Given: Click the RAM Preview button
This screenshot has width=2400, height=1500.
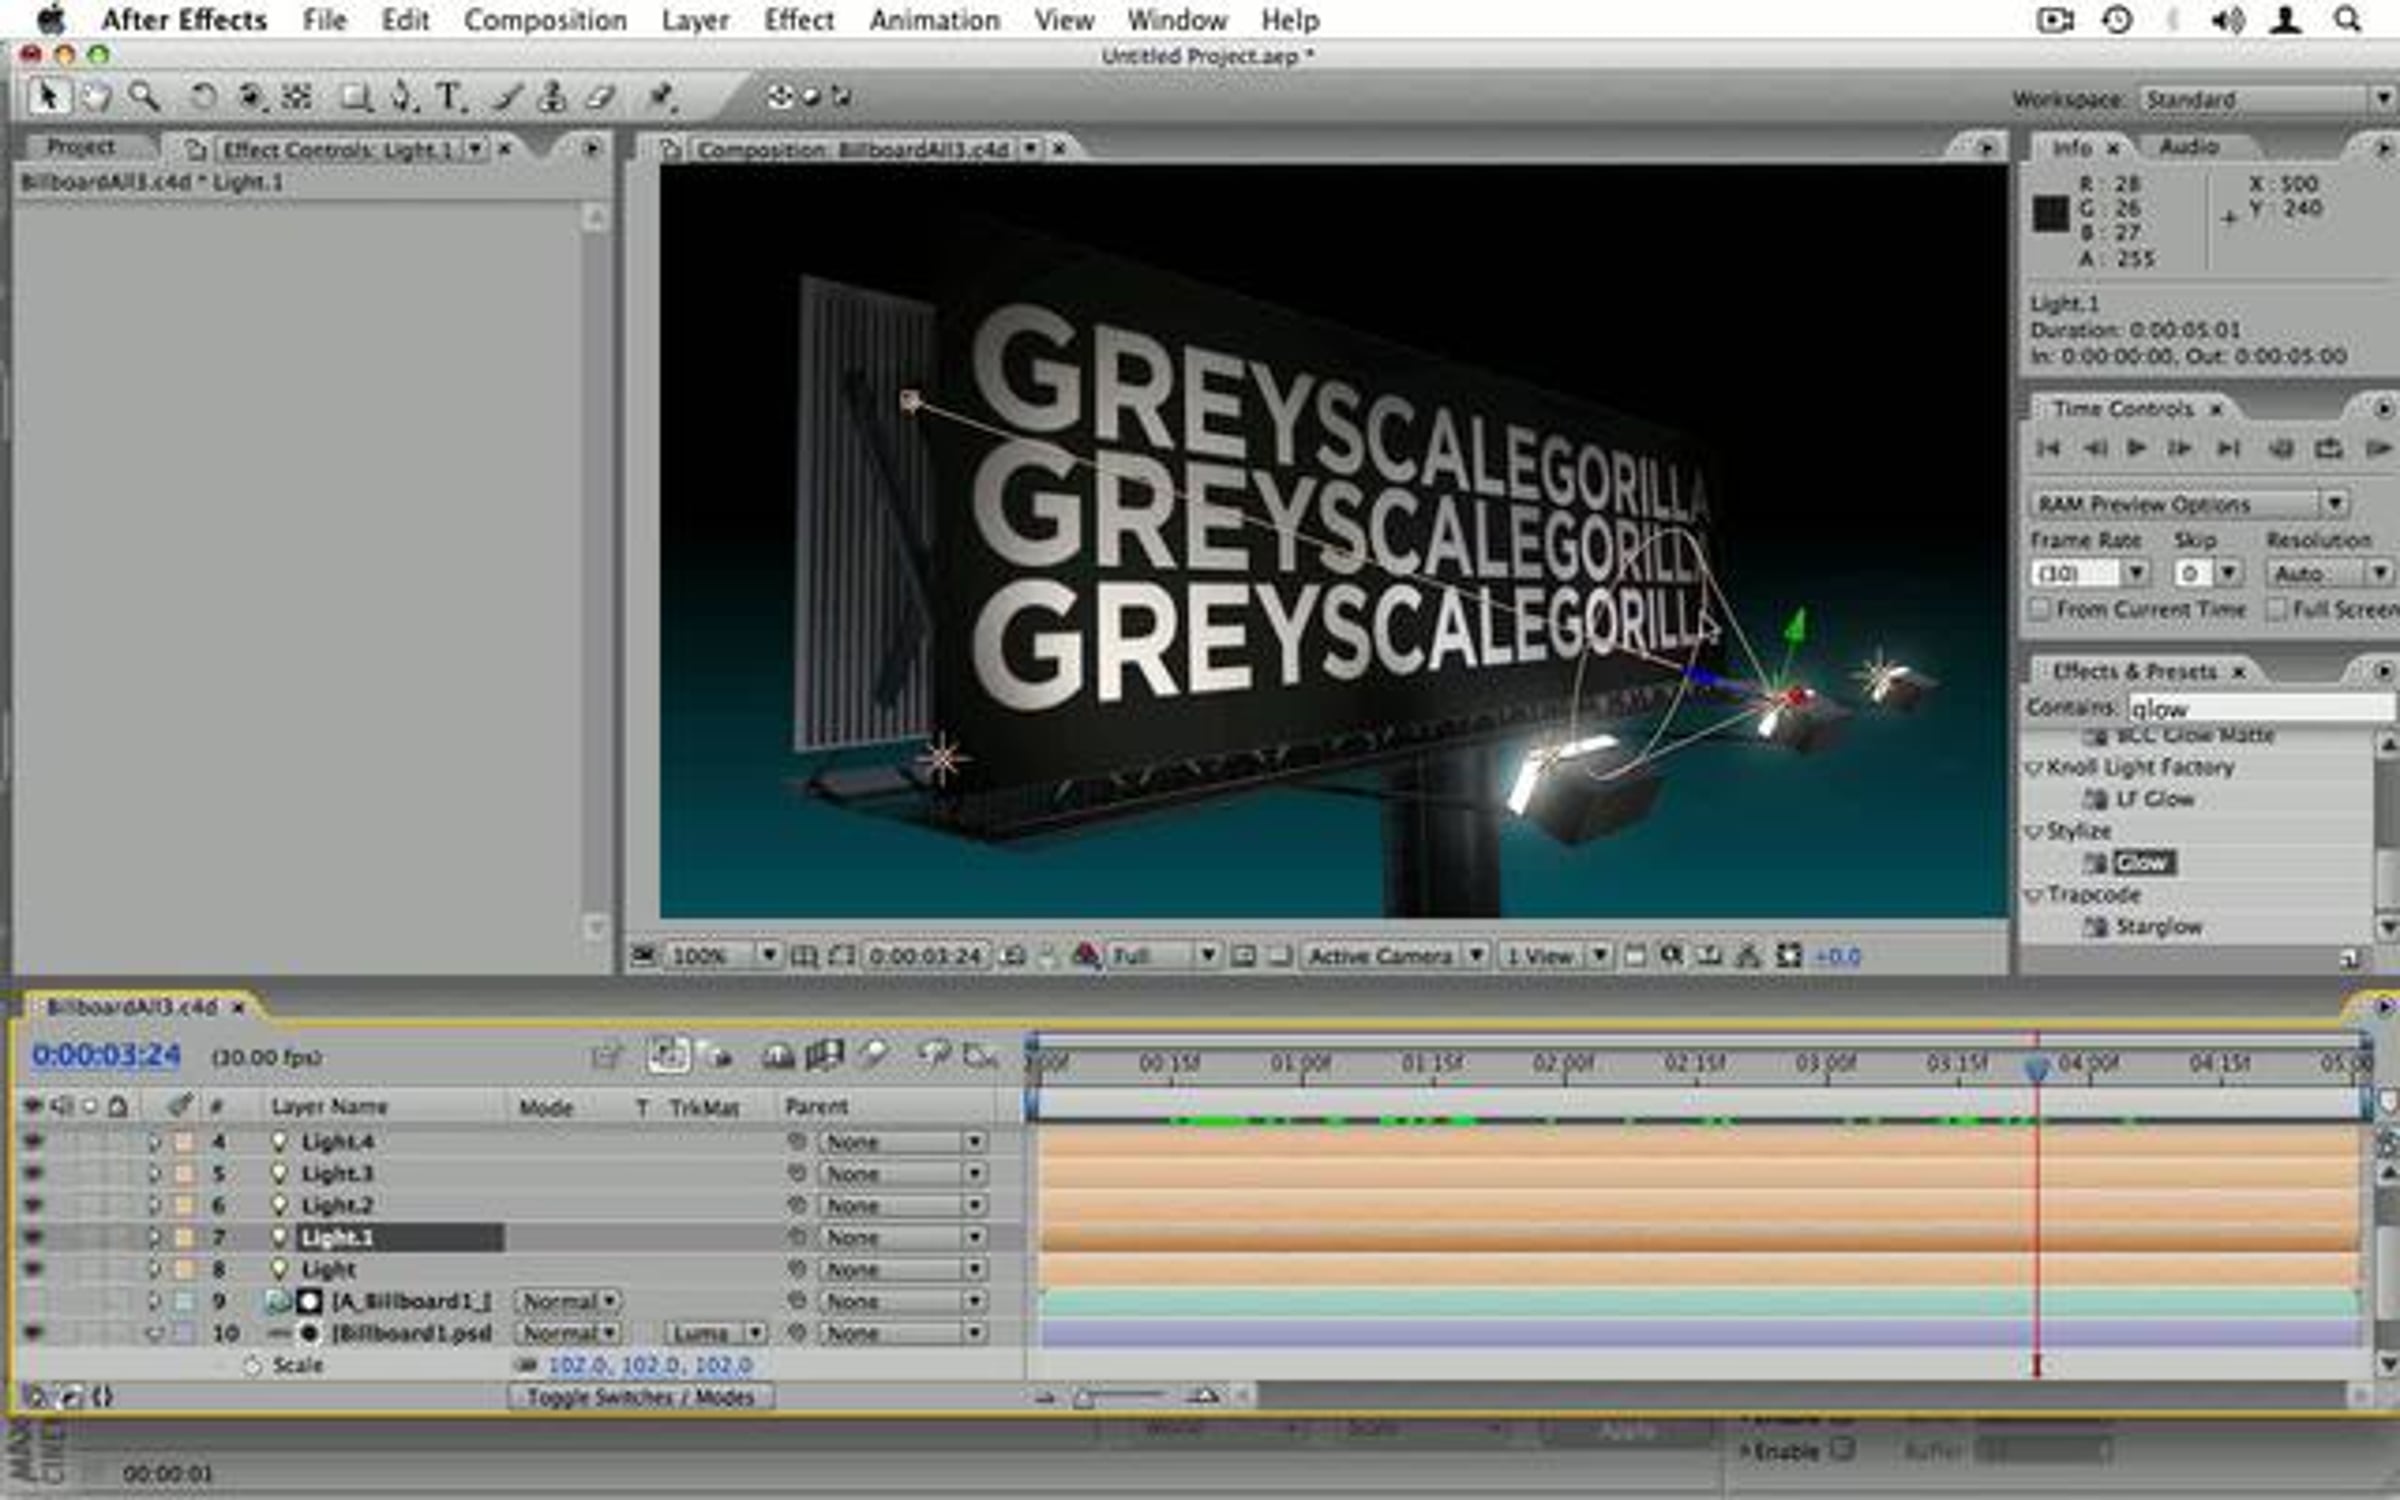Looking at the screenshot, I should coord(2378,448).
